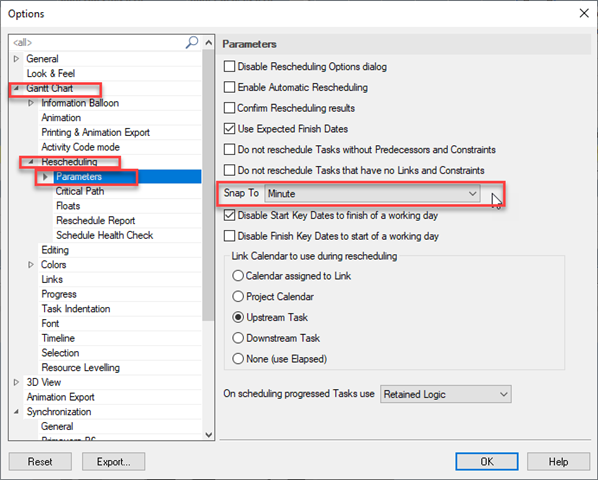Open Schedule Health Check settings item
598x480 pixels.
coord(104,235)
